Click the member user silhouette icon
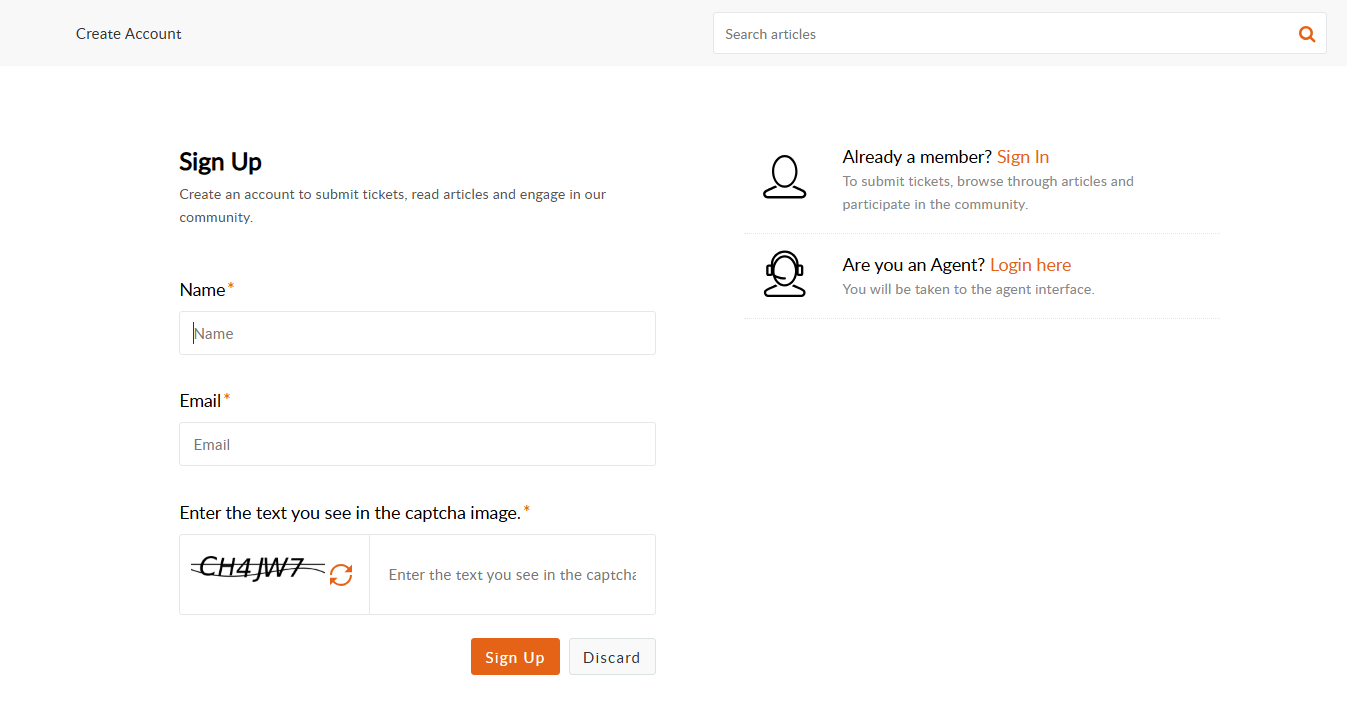Viewport: 1347px width, 723px height. pos(784,177)
